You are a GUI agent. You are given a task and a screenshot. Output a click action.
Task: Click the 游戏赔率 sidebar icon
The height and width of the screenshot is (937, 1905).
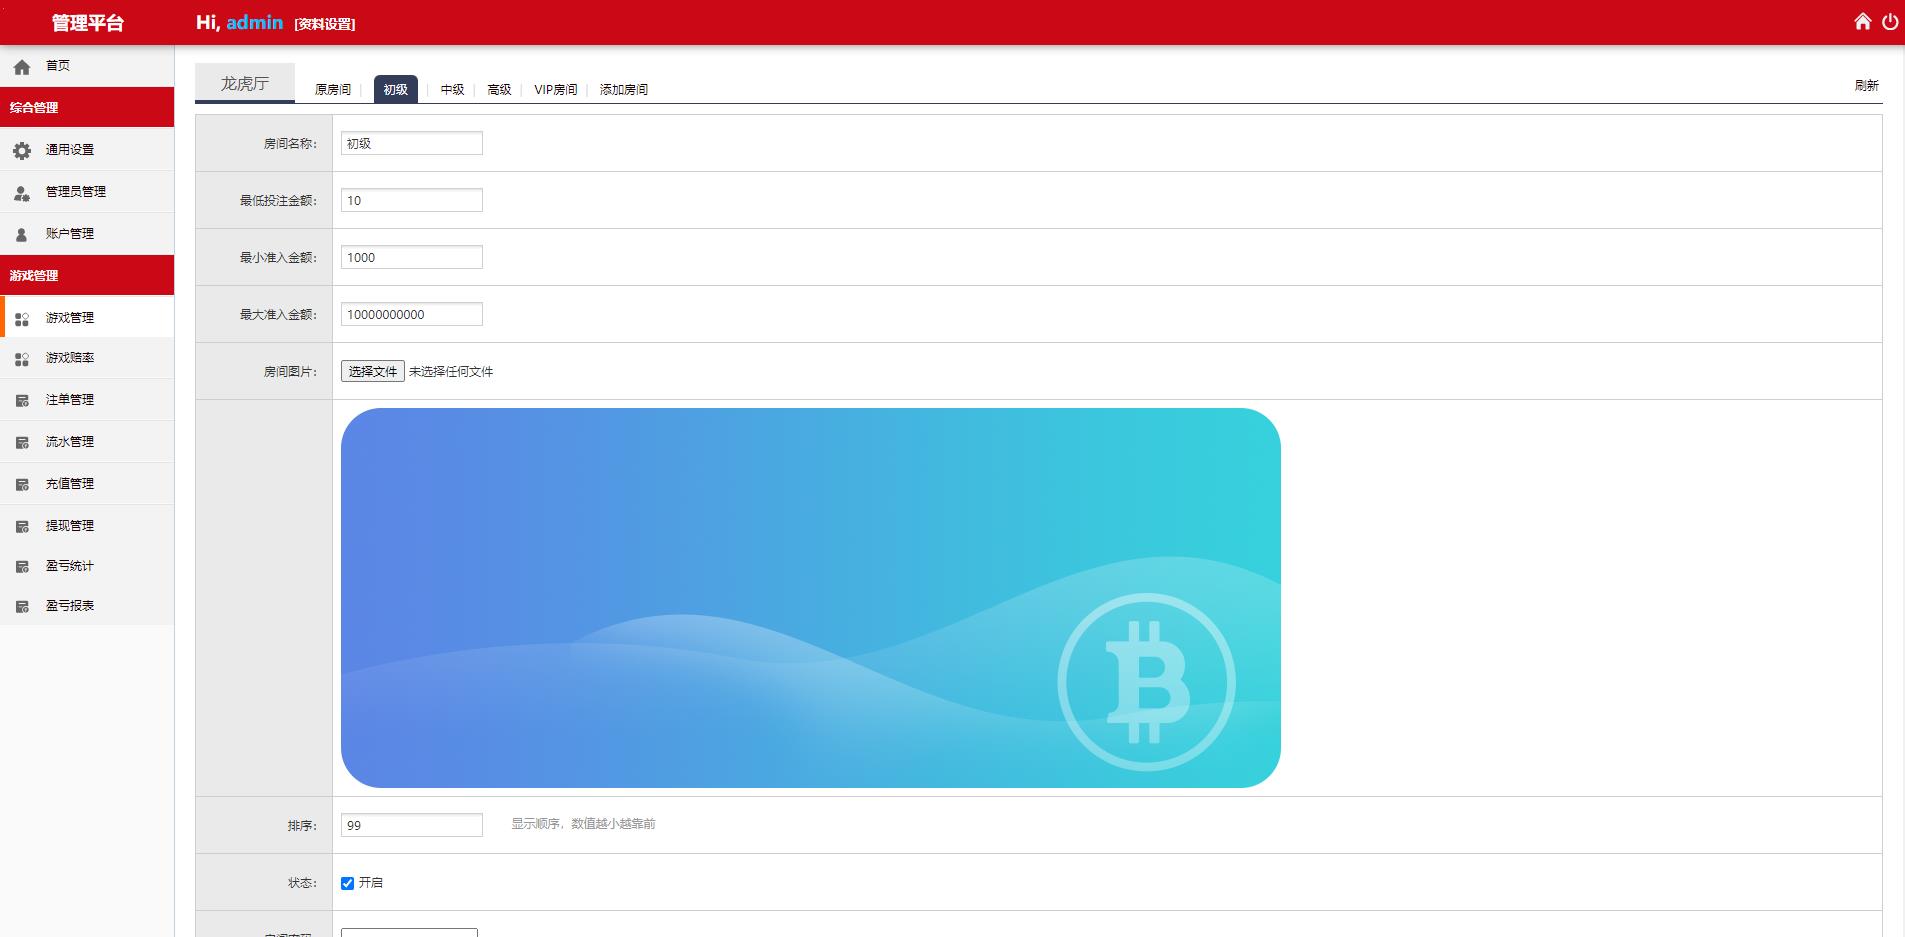point(22,359)
